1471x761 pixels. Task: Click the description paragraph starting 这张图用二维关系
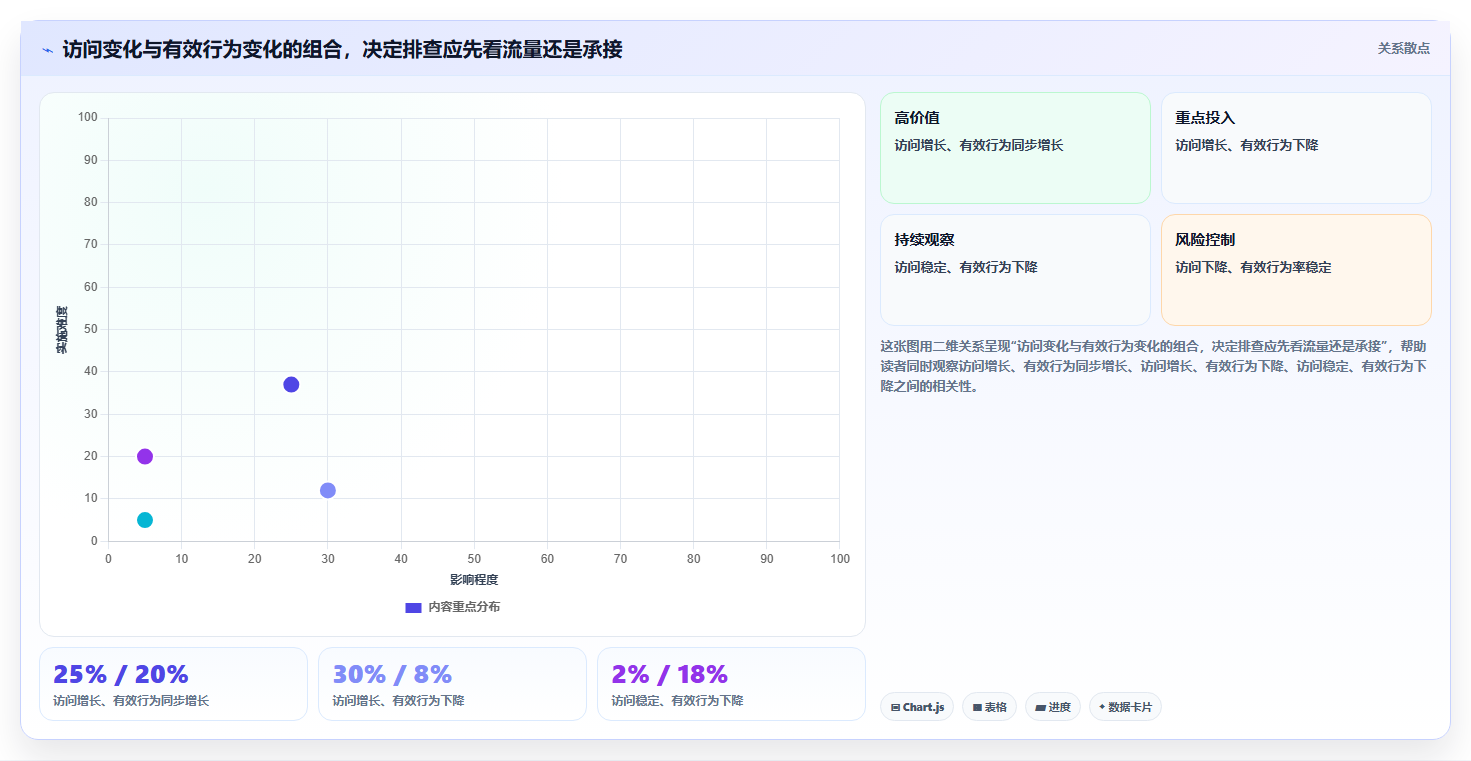point(1155,366)
